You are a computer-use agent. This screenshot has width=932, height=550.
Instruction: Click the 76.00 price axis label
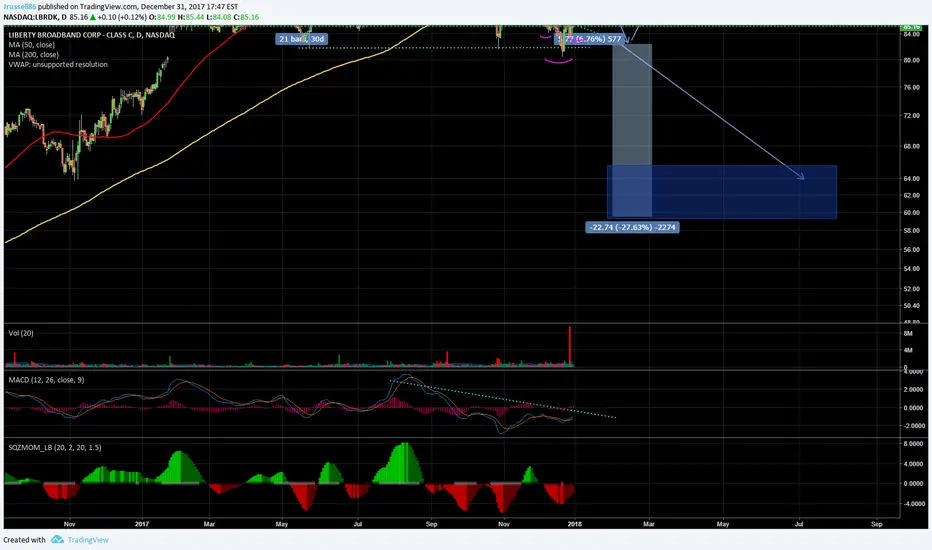[911, 87]
